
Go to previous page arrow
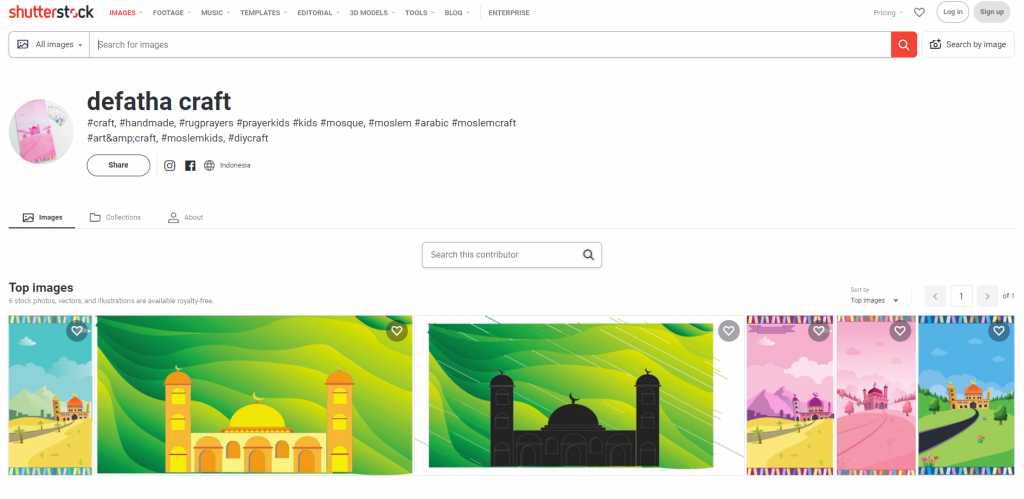tap(935, 296)
